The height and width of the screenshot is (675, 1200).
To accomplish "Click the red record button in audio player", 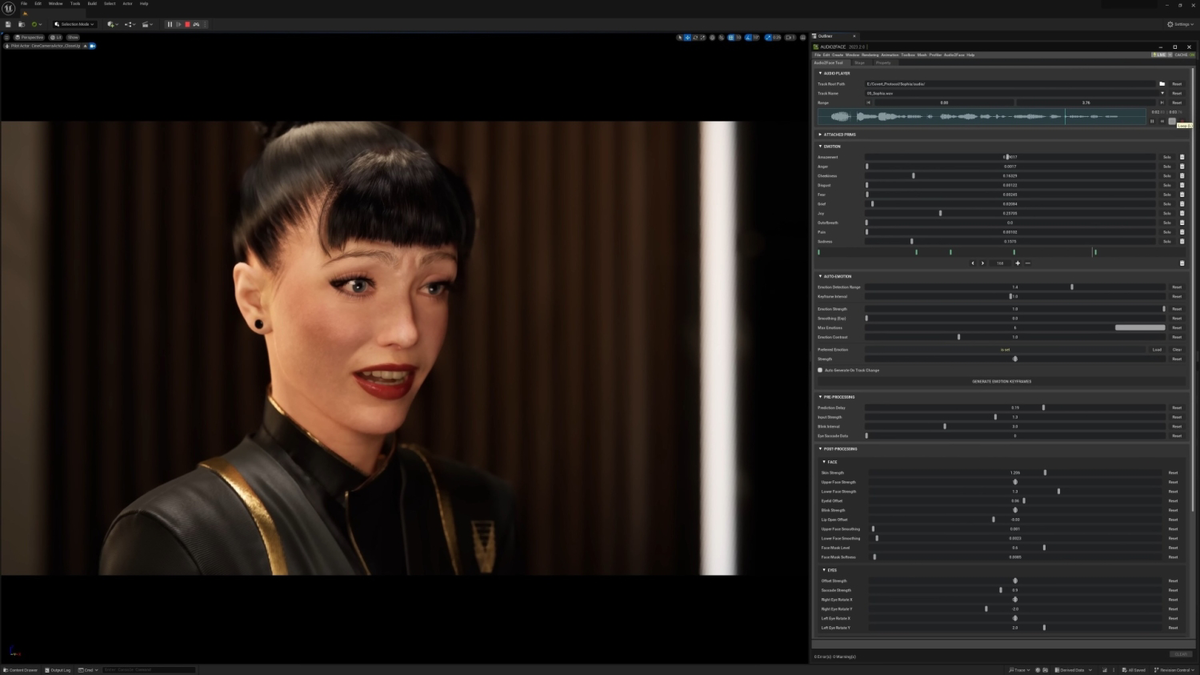I will pyautogui.click(x=1182, y=120).
